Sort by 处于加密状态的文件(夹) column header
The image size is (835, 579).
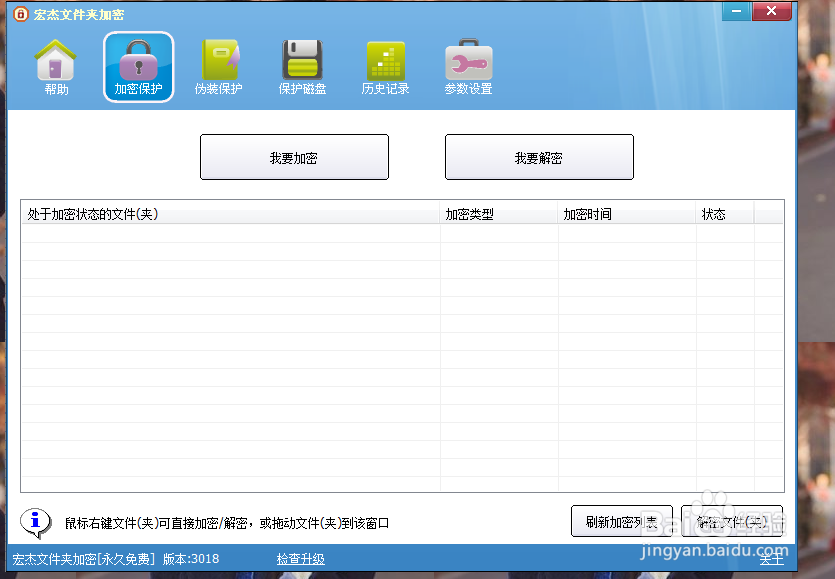[230, 214]
